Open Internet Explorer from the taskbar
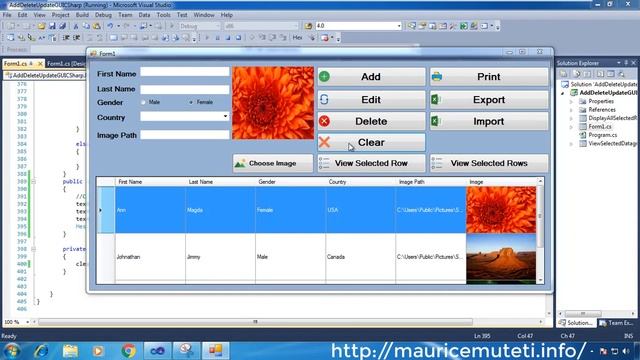Image resolution: width=640 pixels, height=360 pixels. (x=41, y=351)
